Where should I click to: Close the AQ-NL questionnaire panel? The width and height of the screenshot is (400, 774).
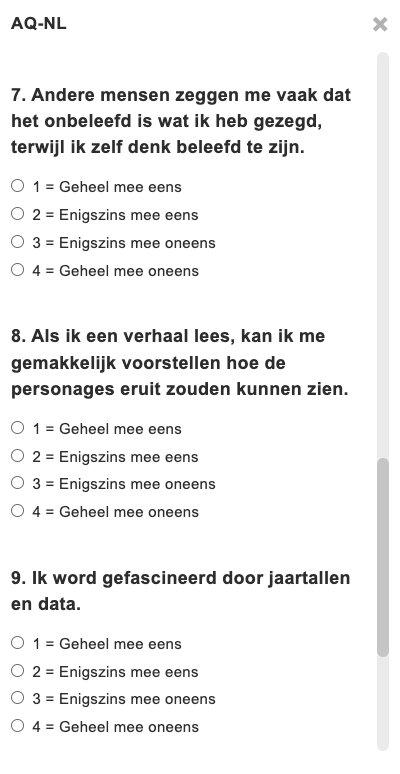(380, 24)
